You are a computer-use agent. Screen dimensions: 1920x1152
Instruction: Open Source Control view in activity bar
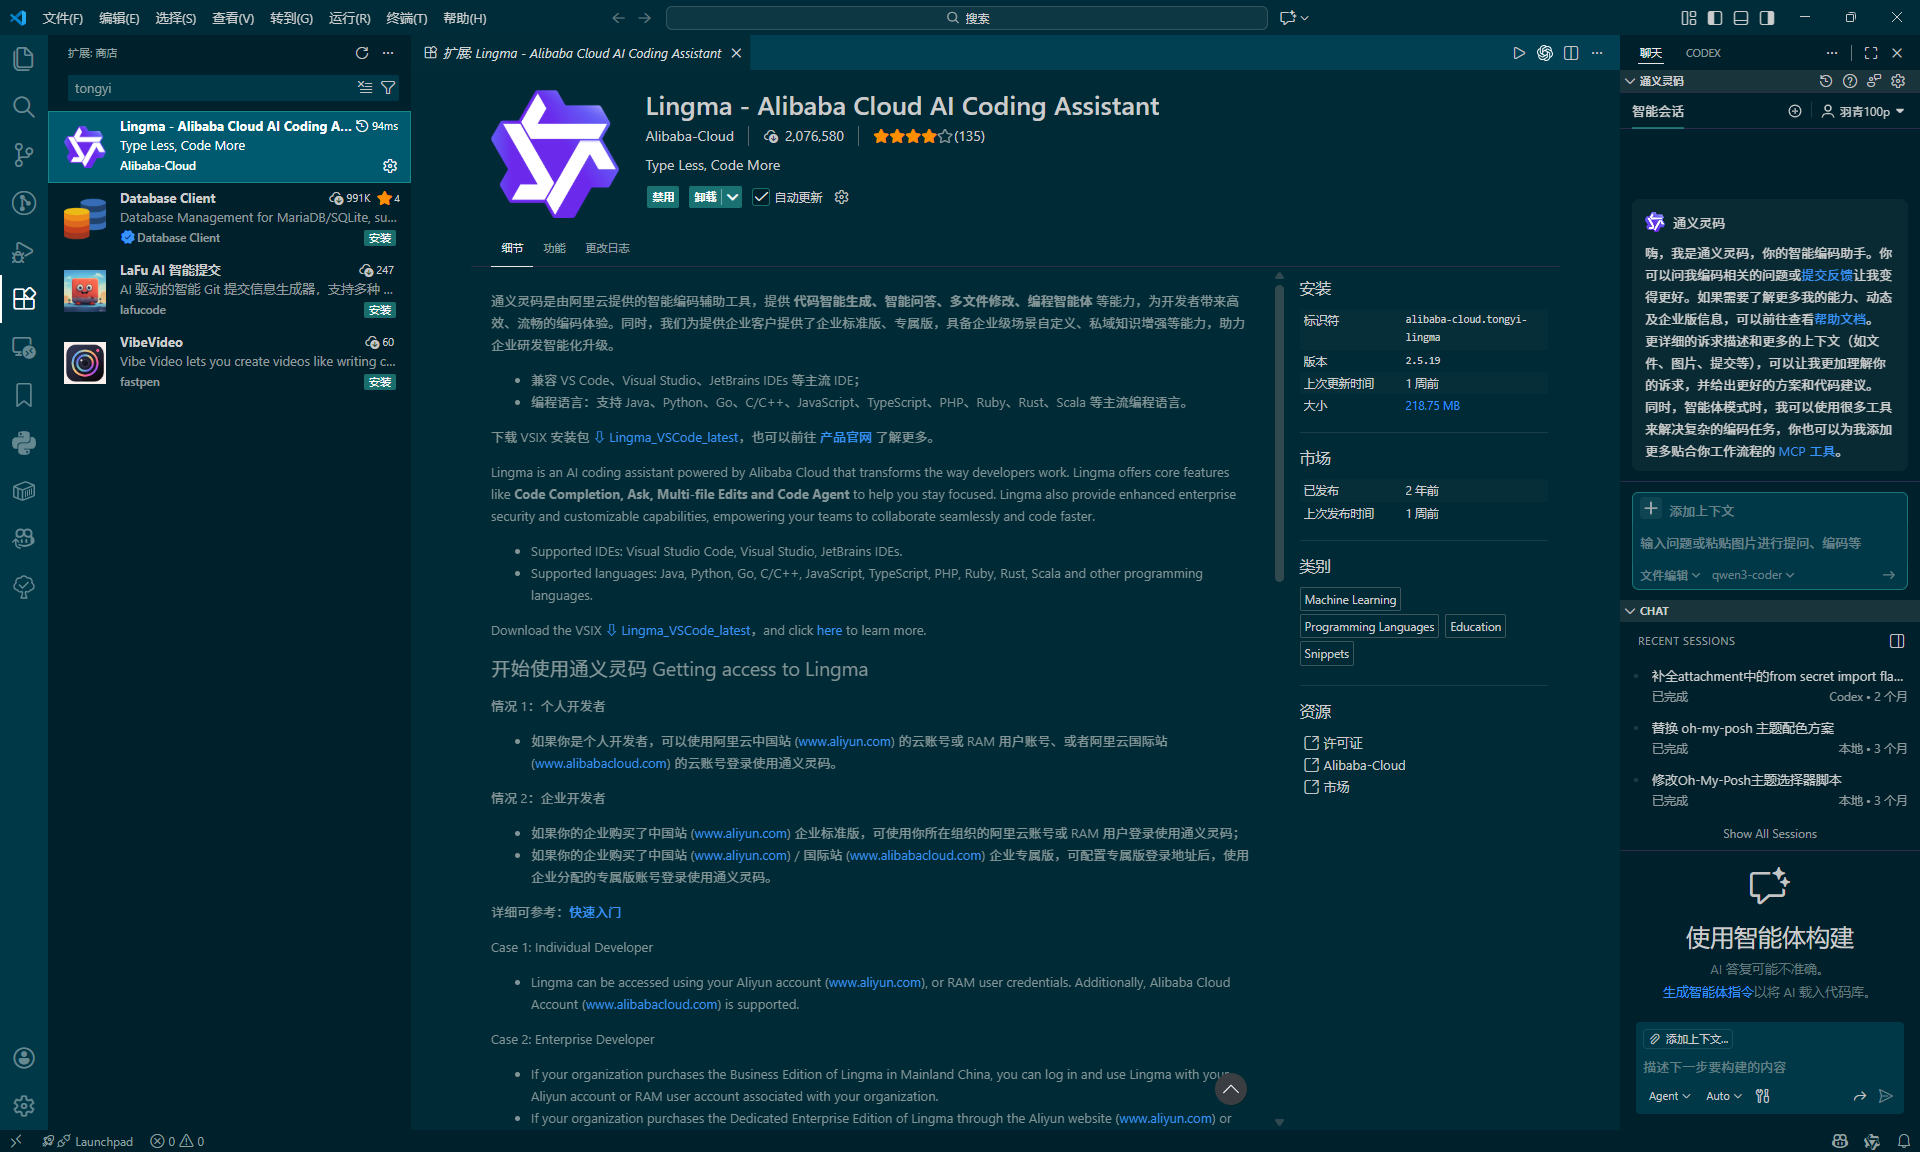pyautogui.click(x=24, y=155)
